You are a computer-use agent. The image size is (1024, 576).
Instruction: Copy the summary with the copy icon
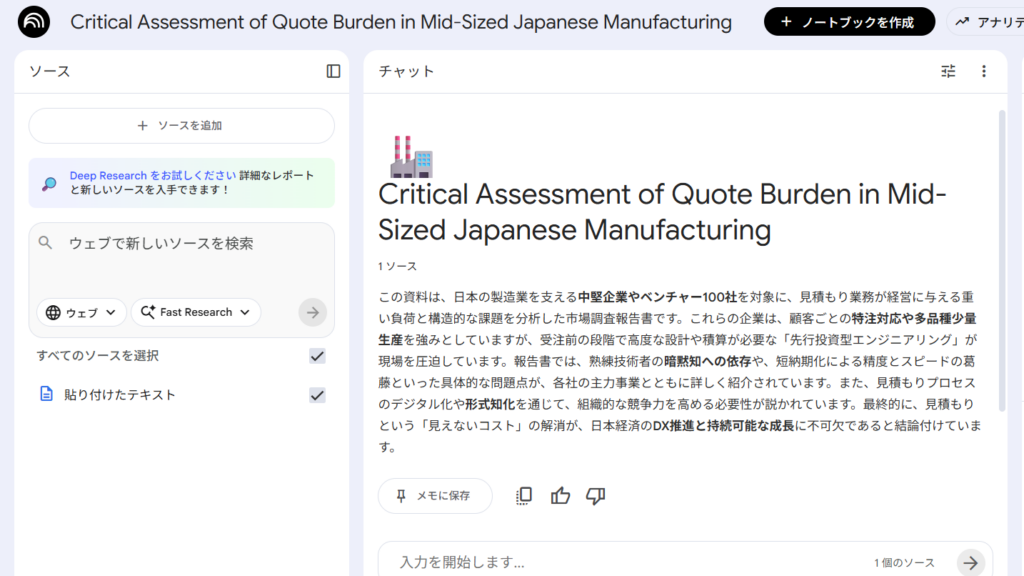524,496
